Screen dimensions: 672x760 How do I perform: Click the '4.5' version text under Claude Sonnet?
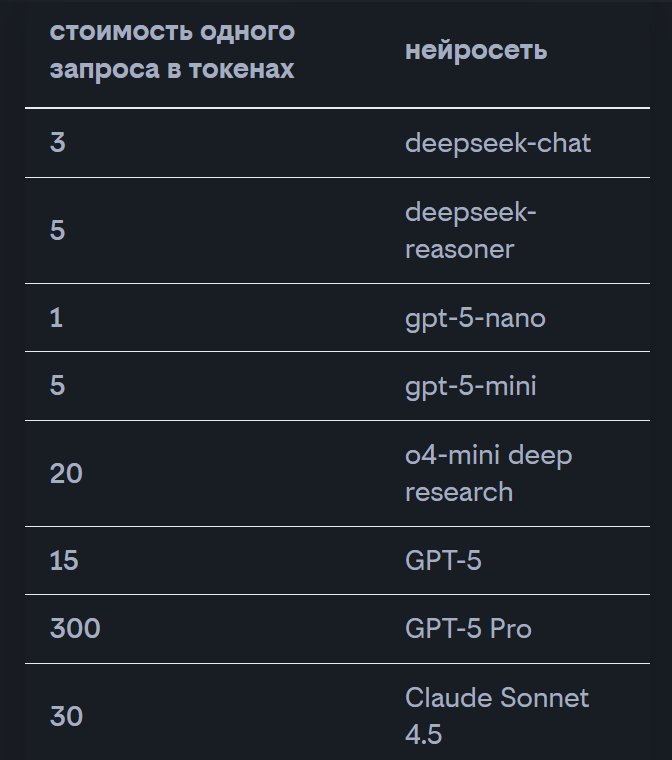tap(423, 735)
